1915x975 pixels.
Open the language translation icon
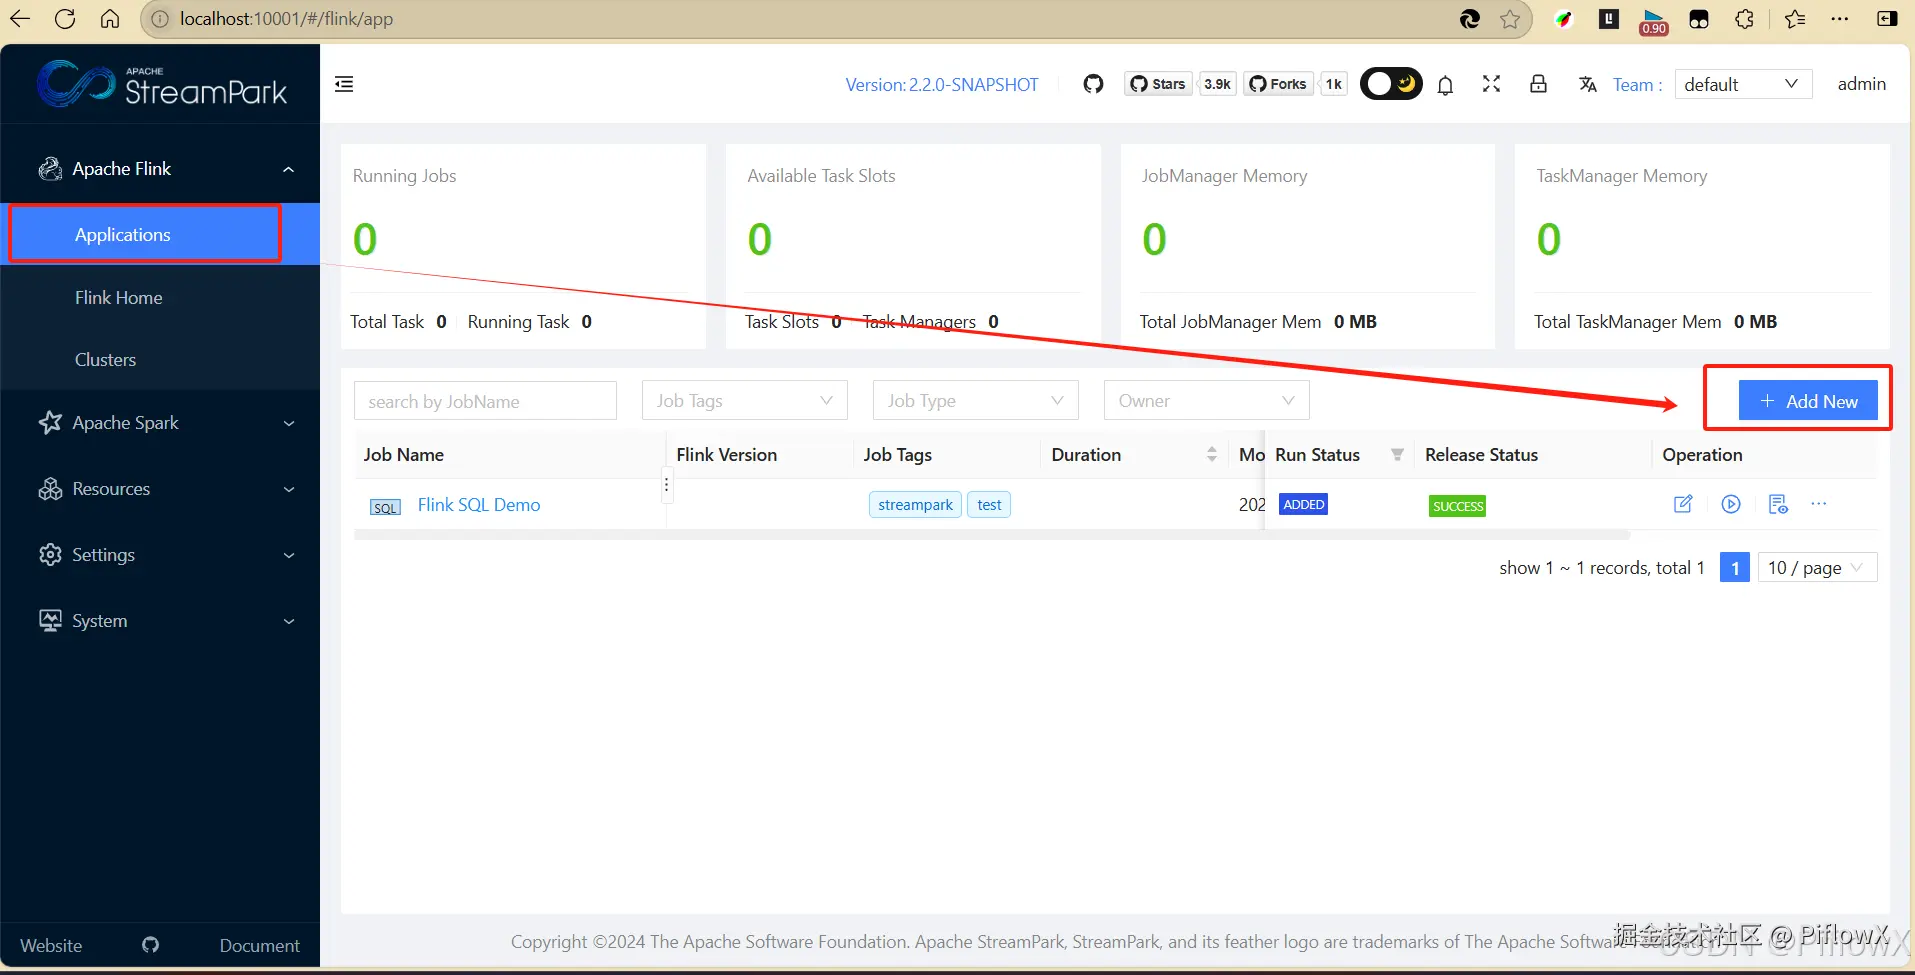[1588, 84]
